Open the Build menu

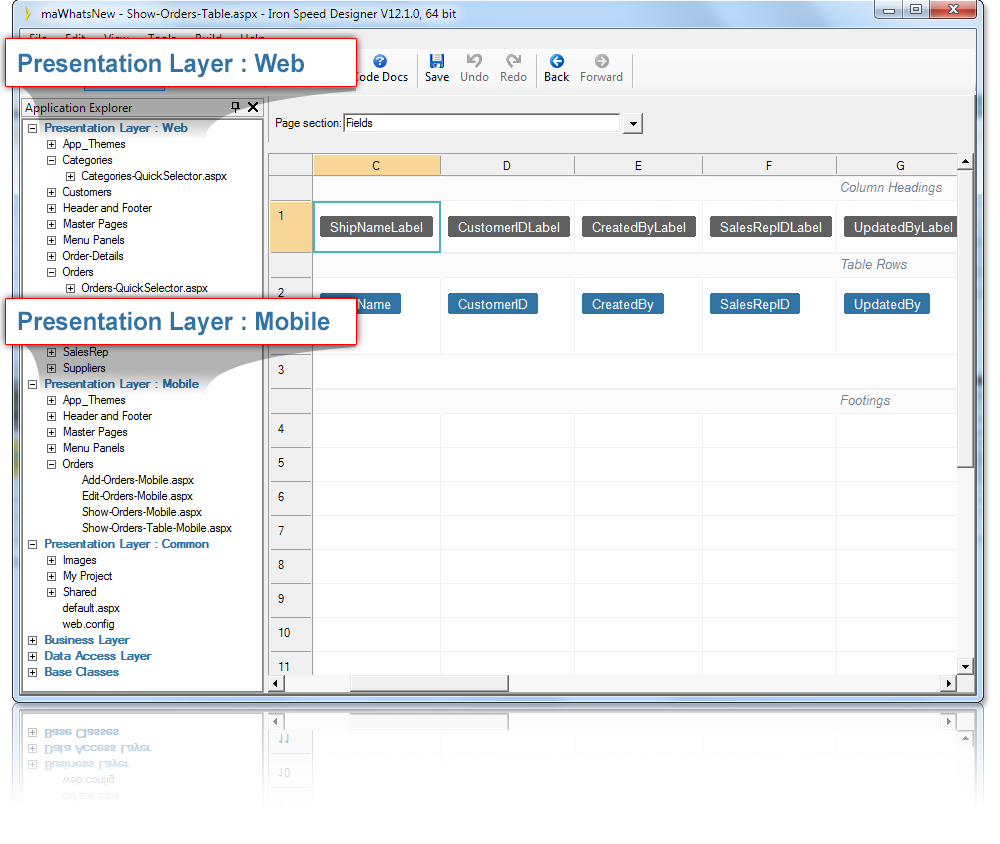[210, 39]
